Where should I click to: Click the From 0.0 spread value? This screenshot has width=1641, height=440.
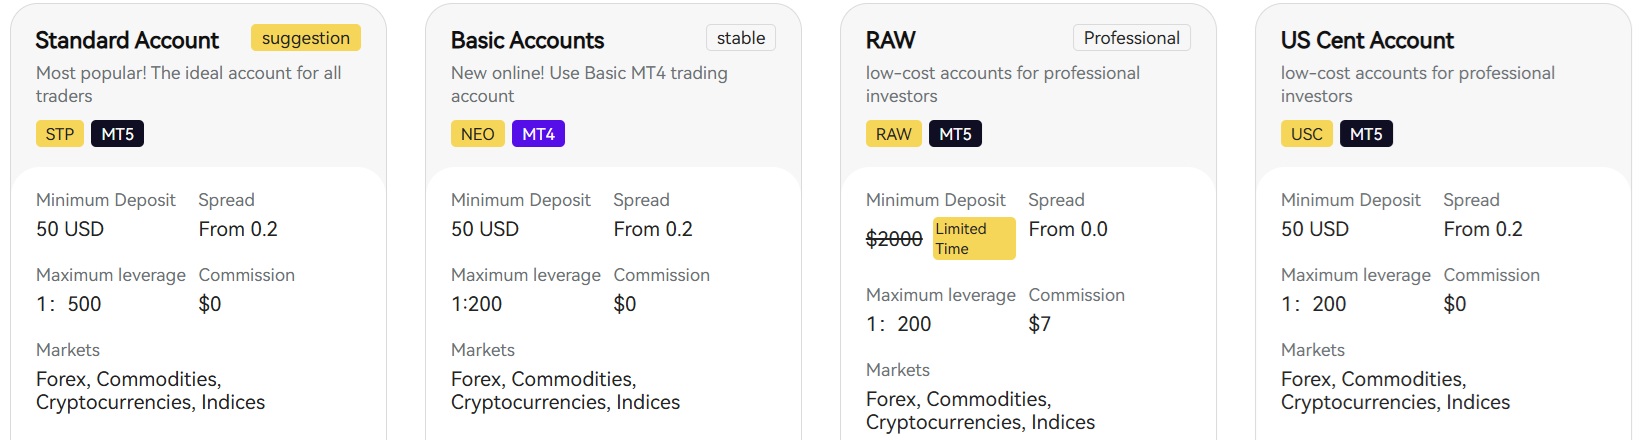[x=1068, y=229]
